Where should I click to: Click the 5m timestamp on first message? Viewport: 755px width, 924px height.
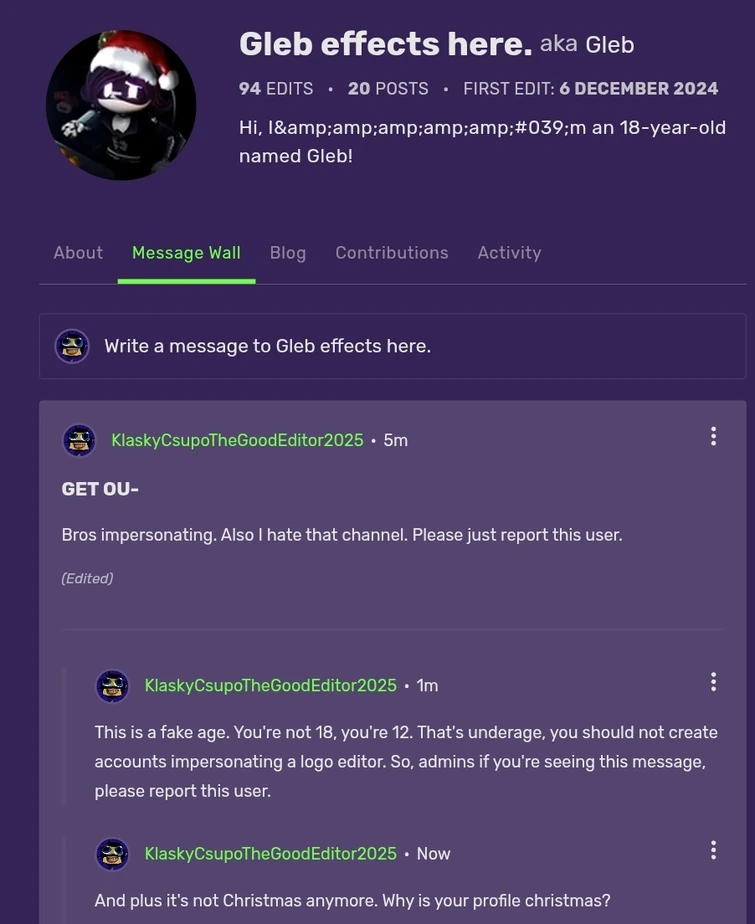(x=396, y=440)
